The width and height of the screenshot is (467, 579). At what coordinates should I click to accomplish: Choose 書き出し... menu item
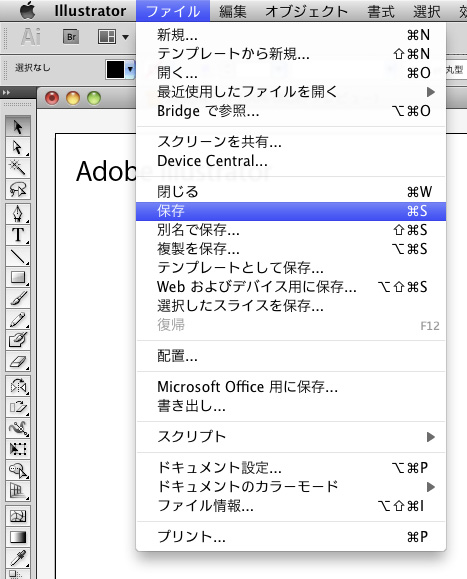point(291,406)
